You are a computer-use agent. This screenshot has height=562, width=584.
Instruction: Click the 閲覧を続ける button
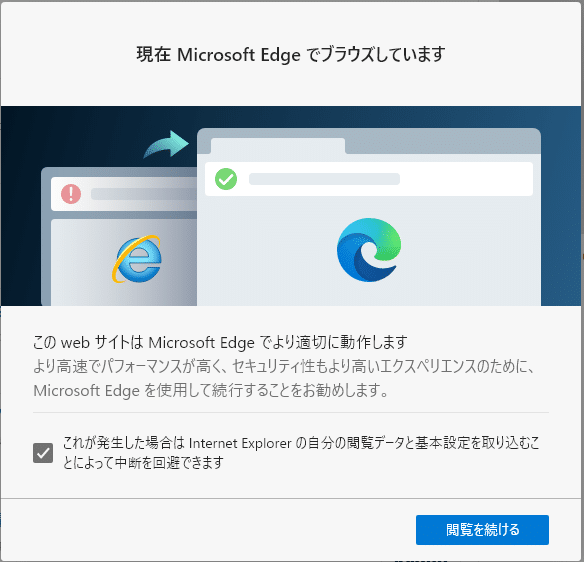(482, 530)
